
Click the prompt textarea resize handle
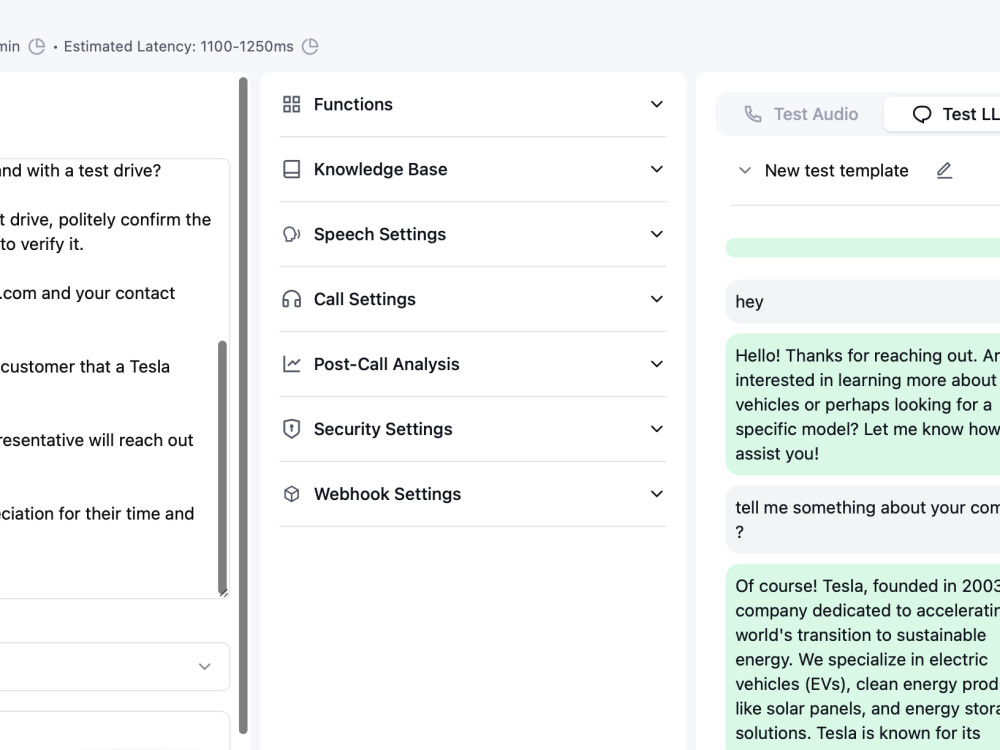(224, 593)
